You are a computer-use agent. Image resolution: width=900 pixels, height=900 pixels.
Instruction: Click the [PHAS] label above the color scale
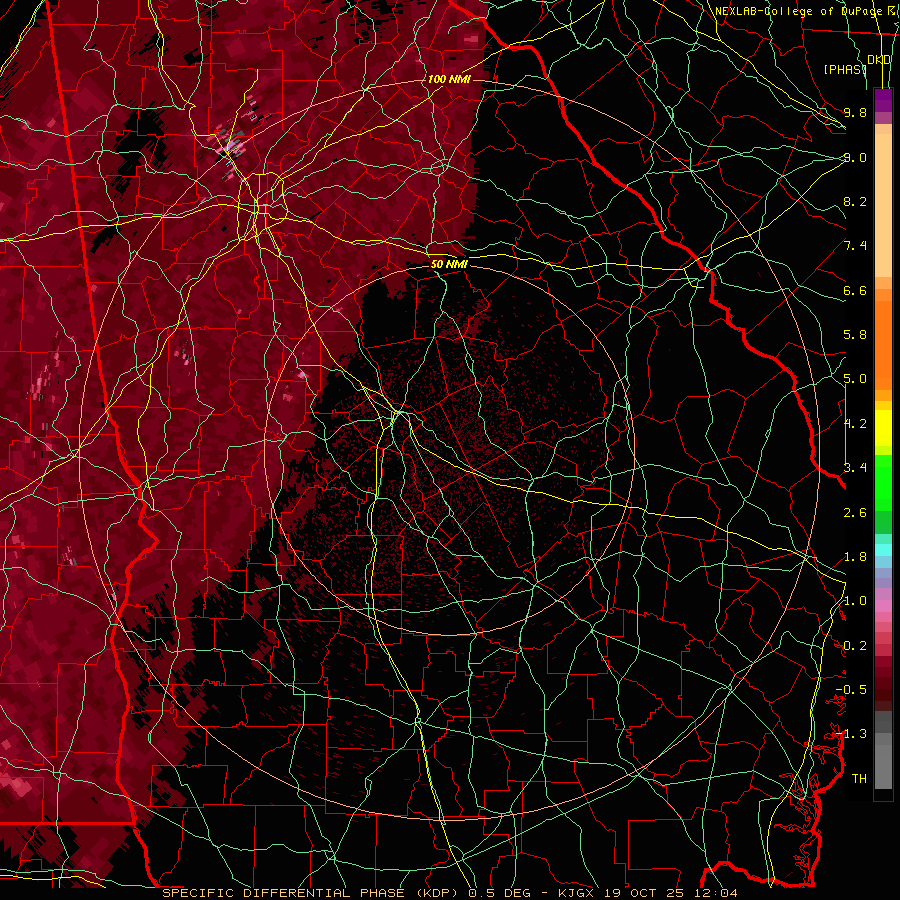pyautogui.click(x=845, y=69)
